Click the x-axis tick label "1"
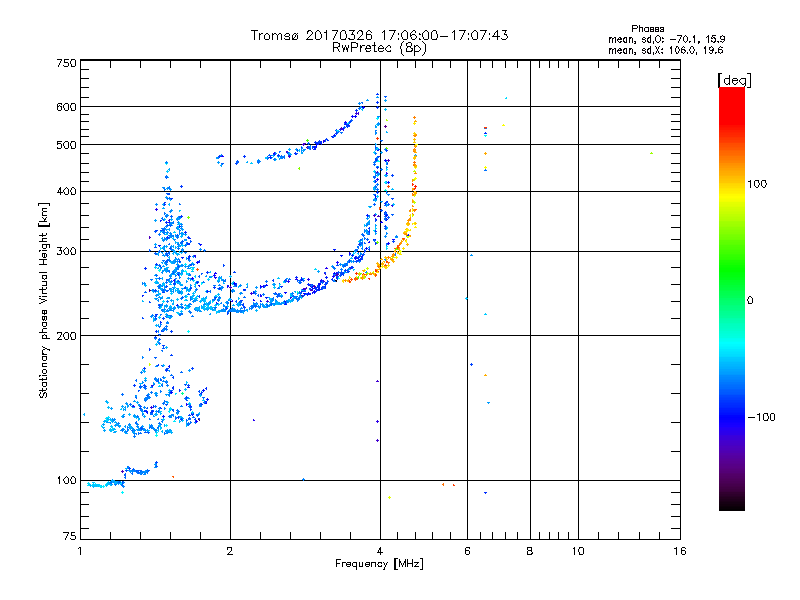Image resolution: width=800 pixels, height=600 pixels. tap(80, 551)
